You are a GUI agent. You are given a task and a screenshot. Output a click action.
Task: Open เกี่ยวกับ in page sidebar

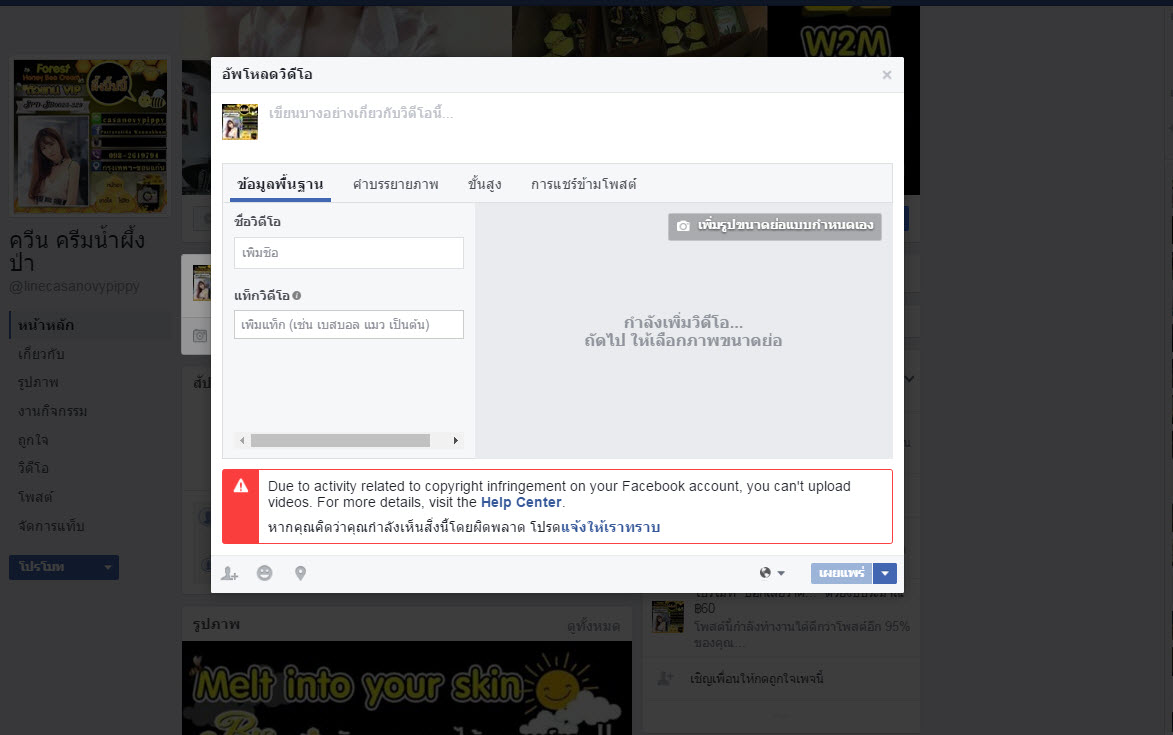pos(41,354)
